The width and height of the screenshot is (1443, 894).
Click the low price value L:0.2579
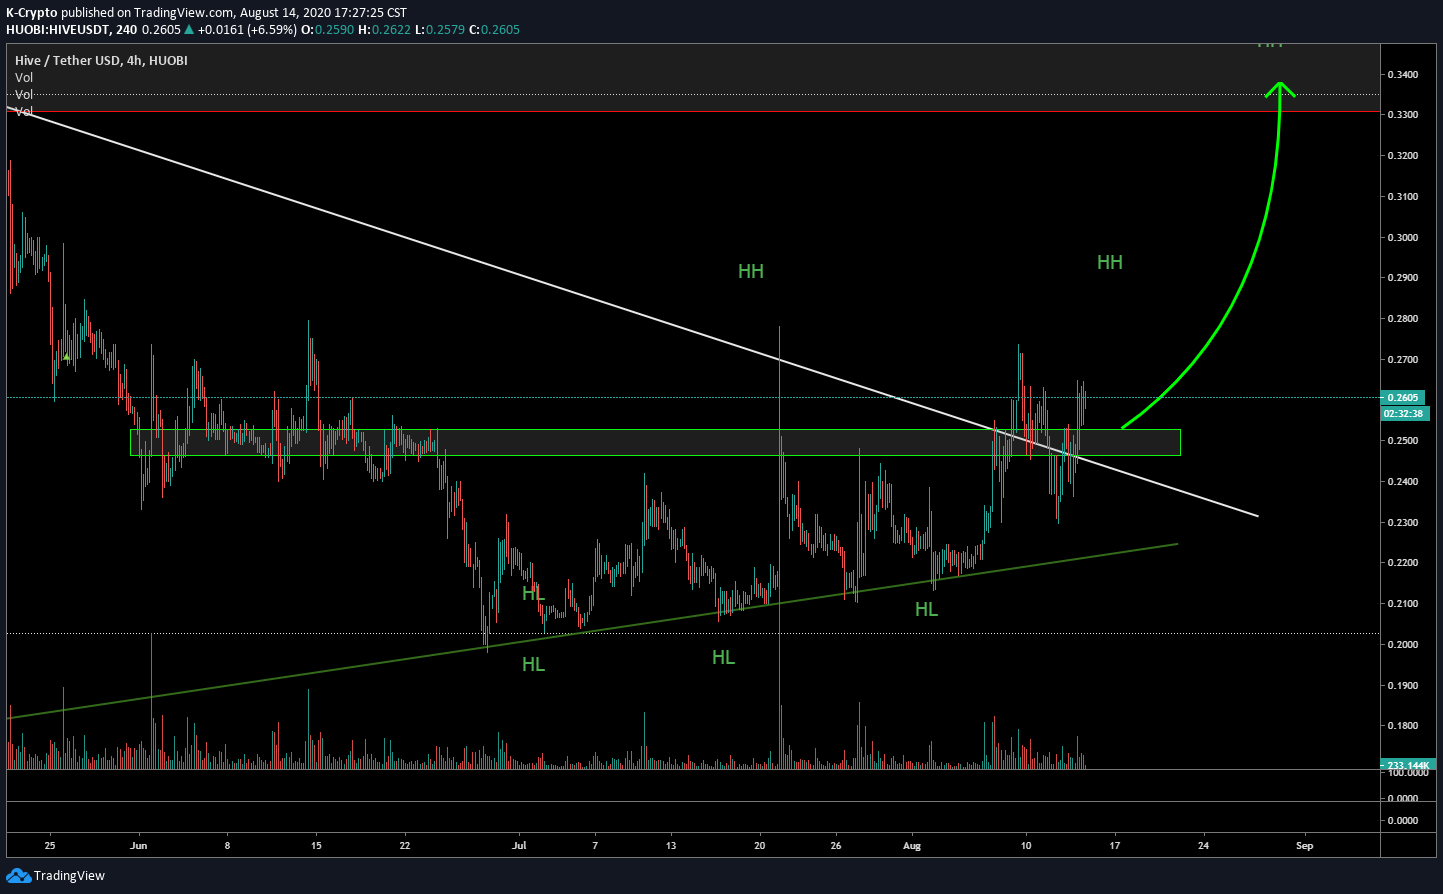(440, 30)
